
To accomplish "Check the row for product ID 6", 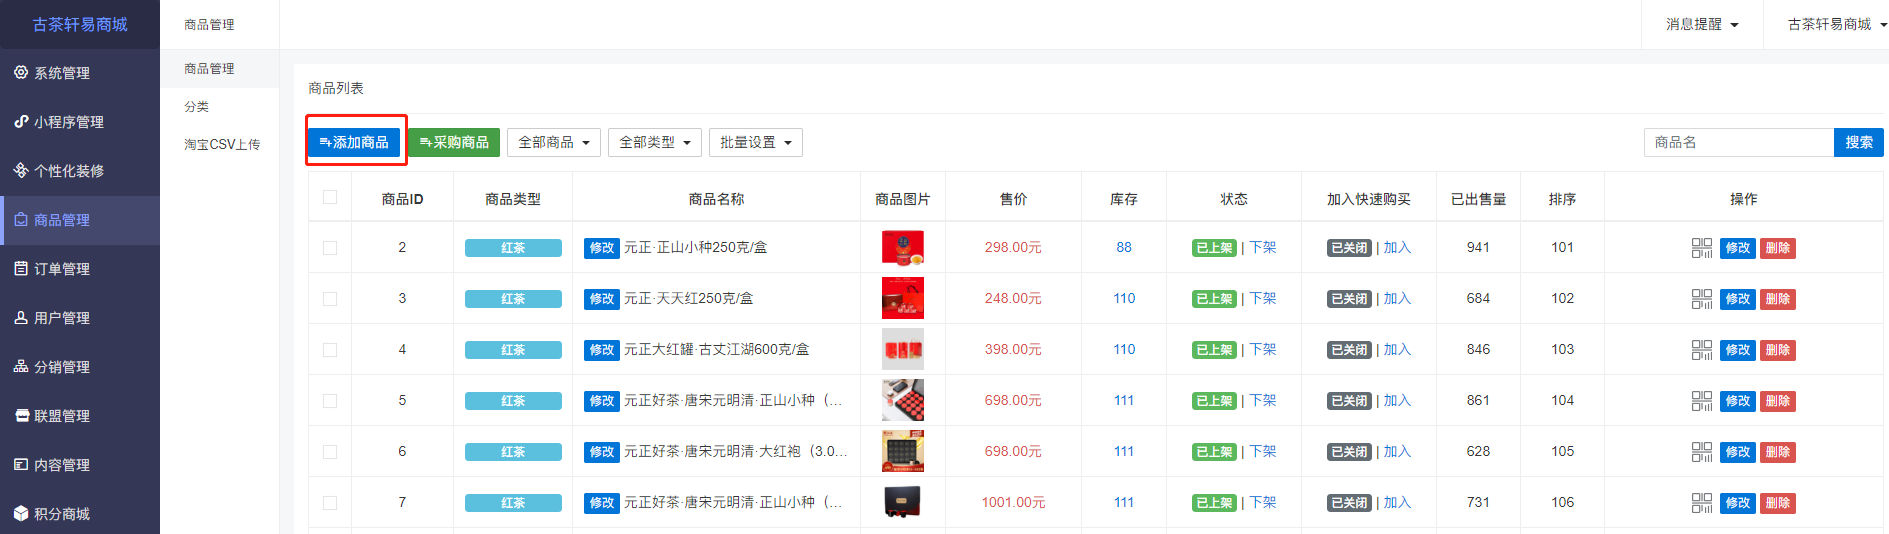I will coord(330,452).
